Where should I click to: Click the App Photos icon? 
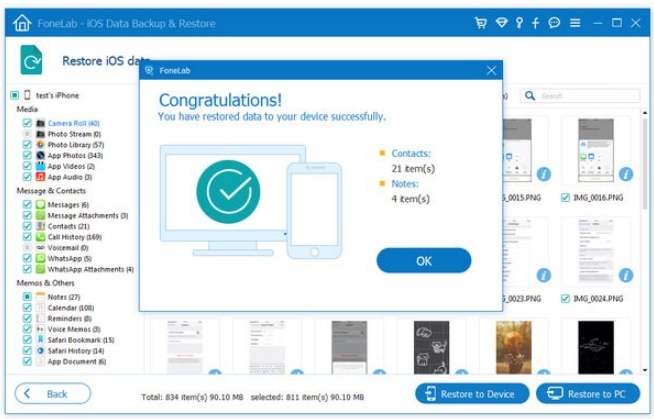tap(40, 155)
